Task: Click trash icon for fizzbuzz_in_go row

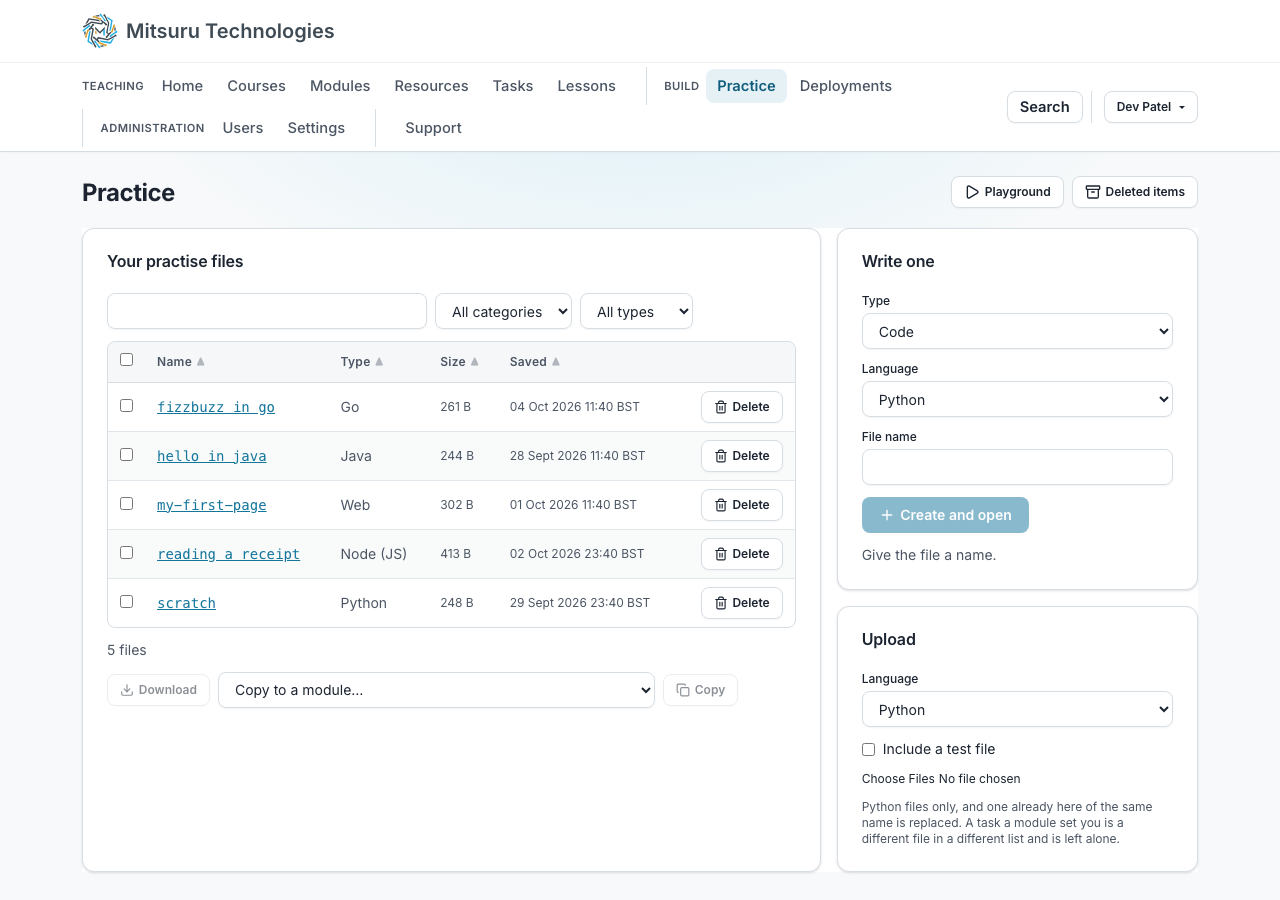Action: (x=721, y=407)
